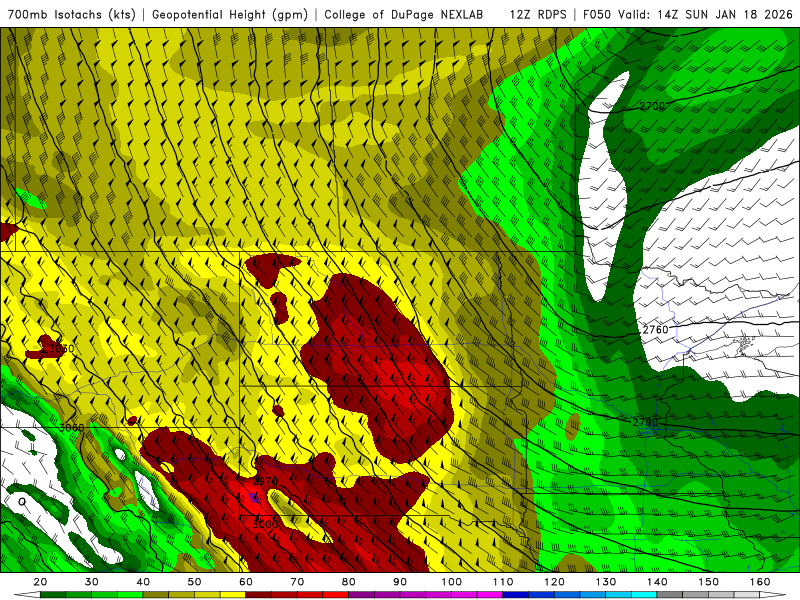This screenshot has width=800, height=600.
Task: Click the legend value 140
Action: pyautogui.click(x=657, y=582)
